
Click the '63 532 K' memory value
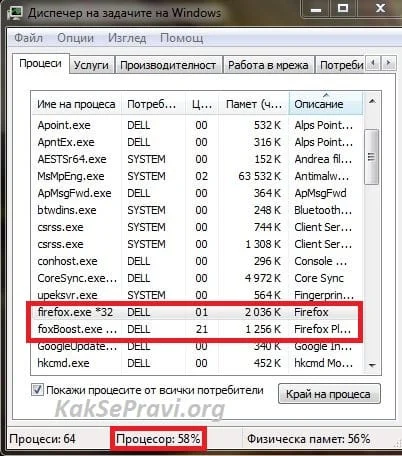click(x=260, y=176)
